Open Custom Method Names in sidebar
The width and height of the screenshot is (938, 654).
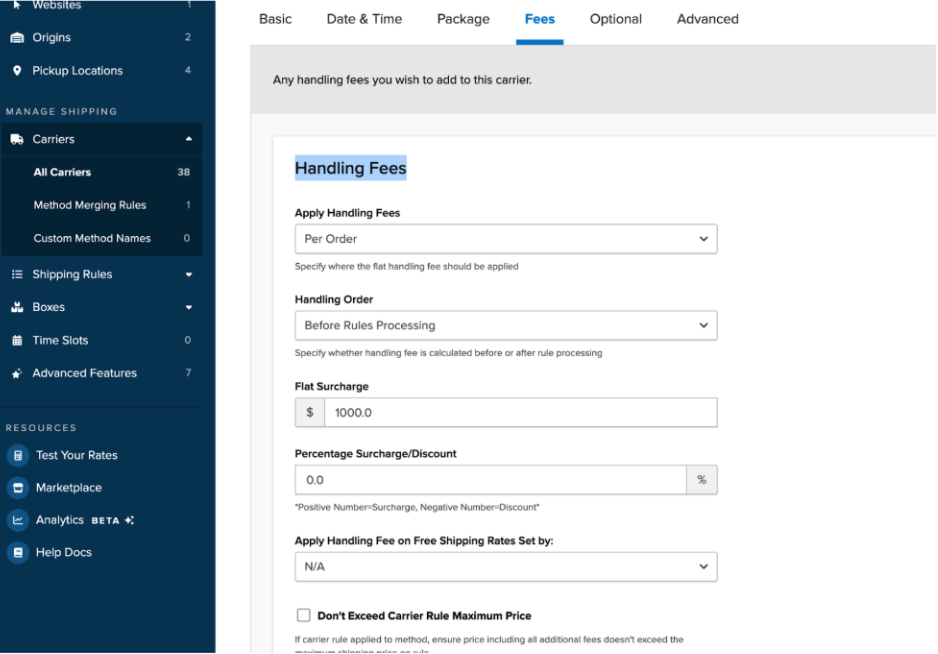point(92,239)
